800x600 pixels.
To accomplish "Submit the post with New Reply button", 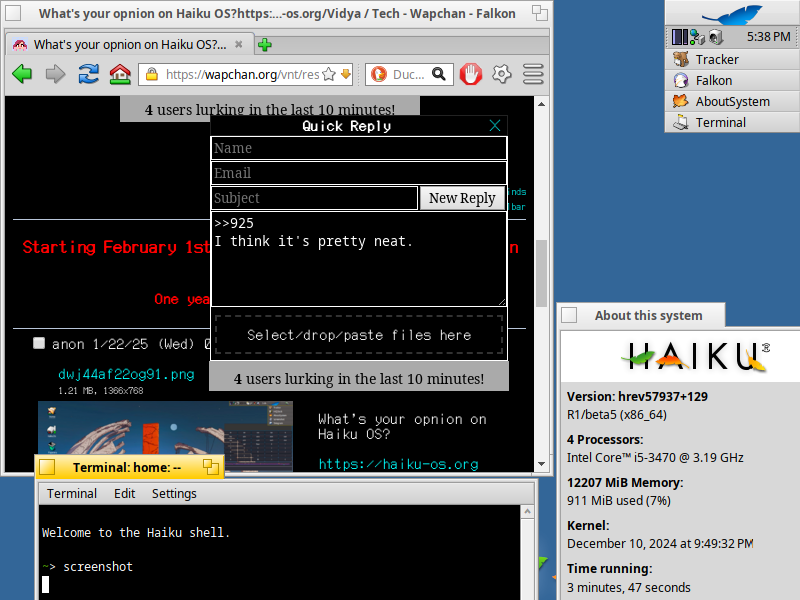I will tap(462, 198).
